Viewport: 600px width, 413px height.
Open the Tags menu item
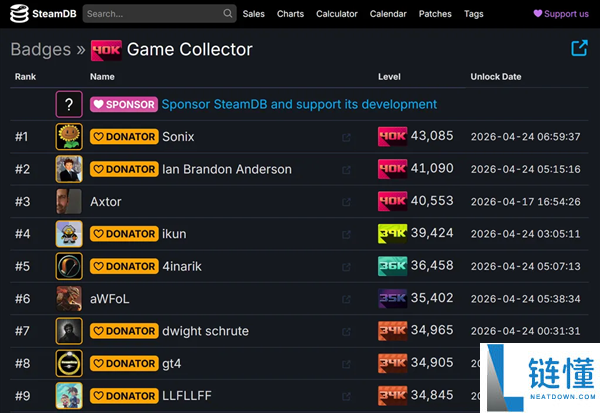point(474,14)
